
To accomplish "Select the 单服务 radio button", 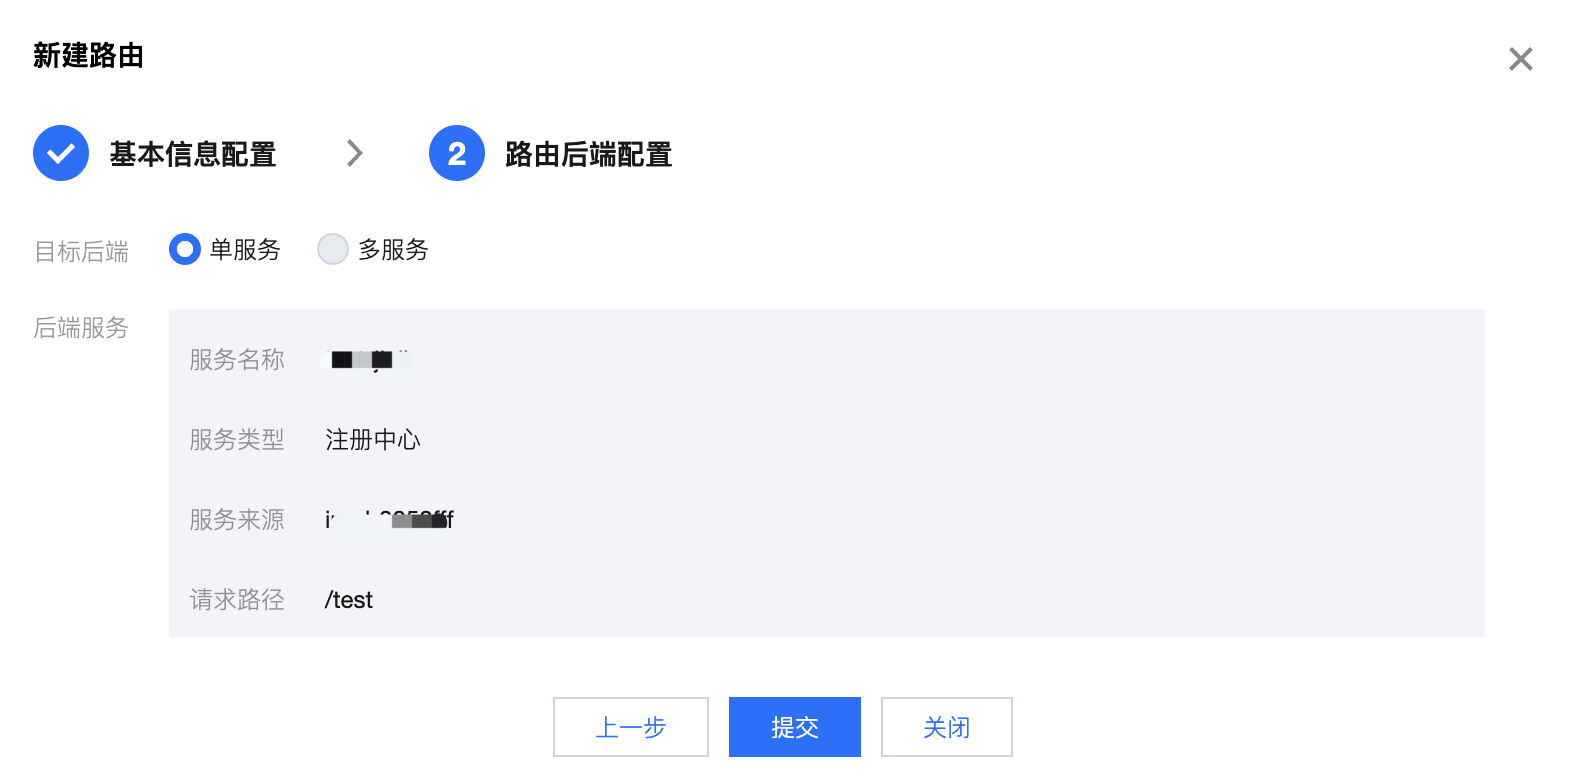I will pyautogui.click(x=185, y=249).
